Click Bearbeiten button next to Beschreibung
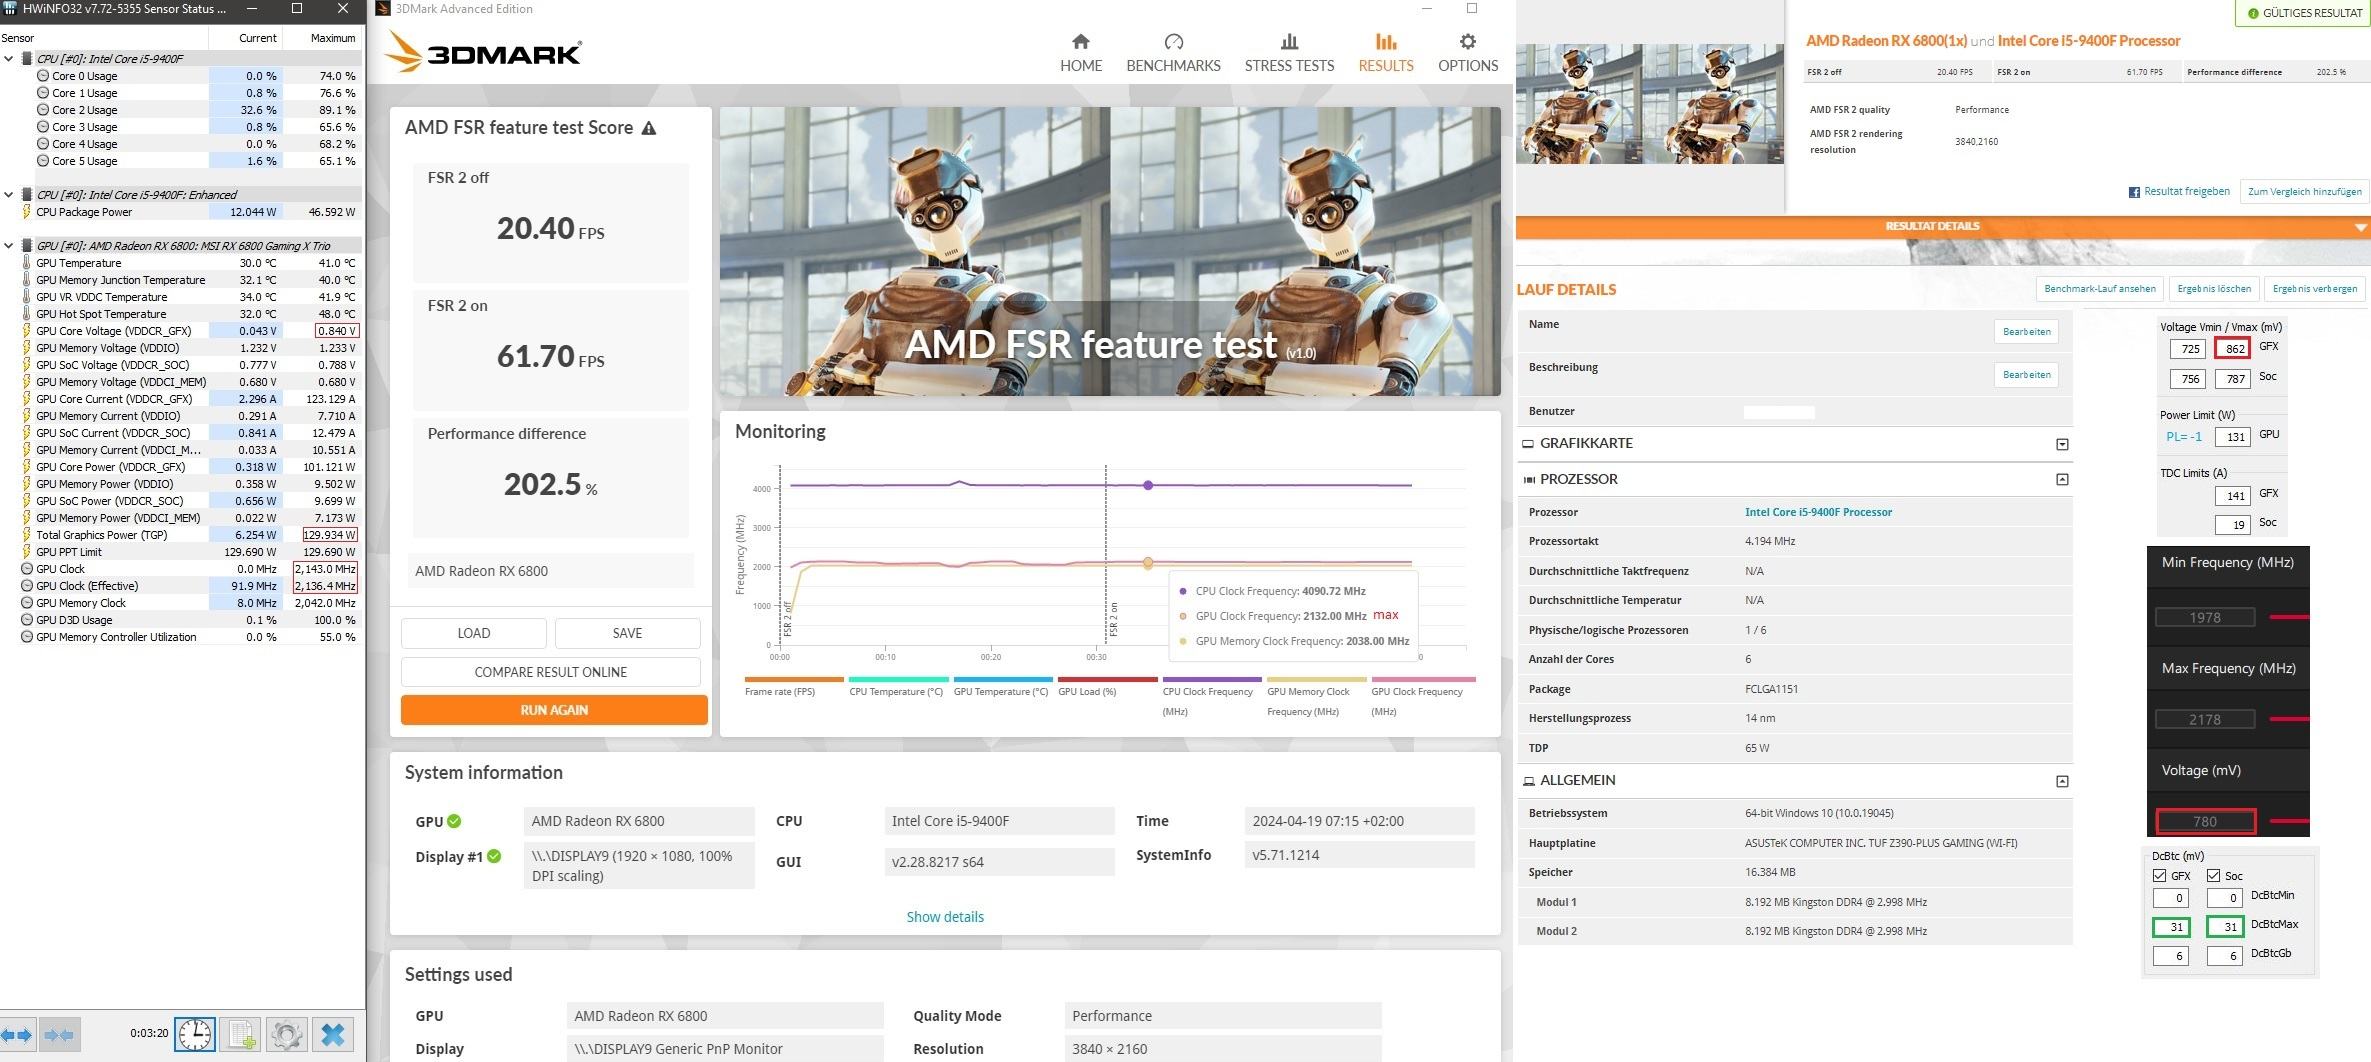 [2026, 375]
